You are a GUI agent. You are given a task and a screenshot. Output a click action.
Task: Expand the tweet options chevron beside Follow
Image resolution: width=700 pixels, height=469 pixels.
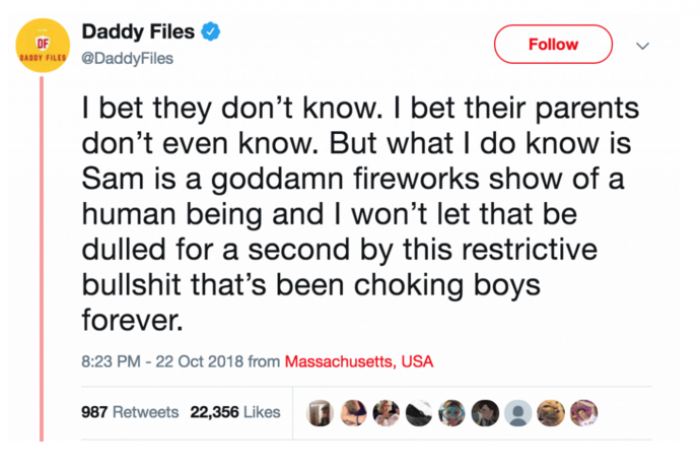tap(644, 45)
